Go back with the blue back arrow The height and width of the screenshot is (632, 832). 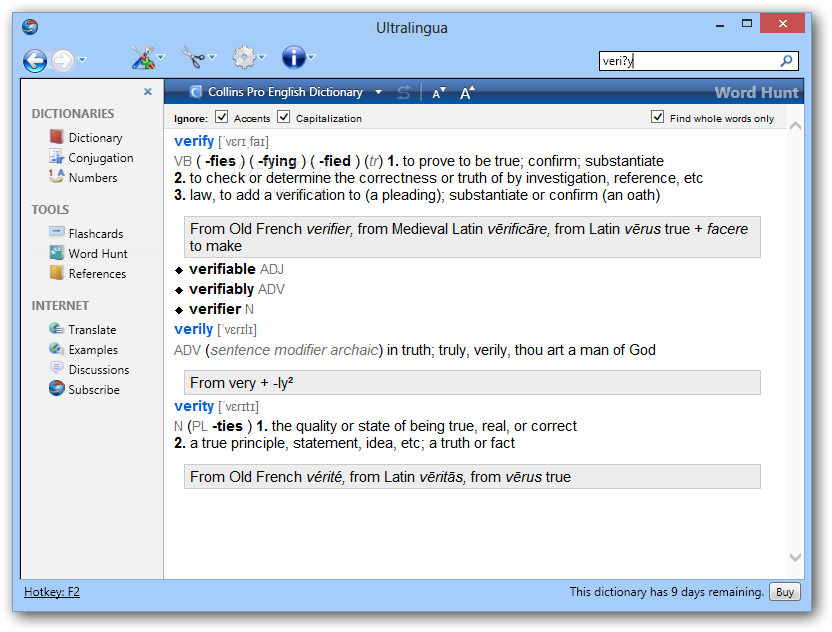[34, 60]
